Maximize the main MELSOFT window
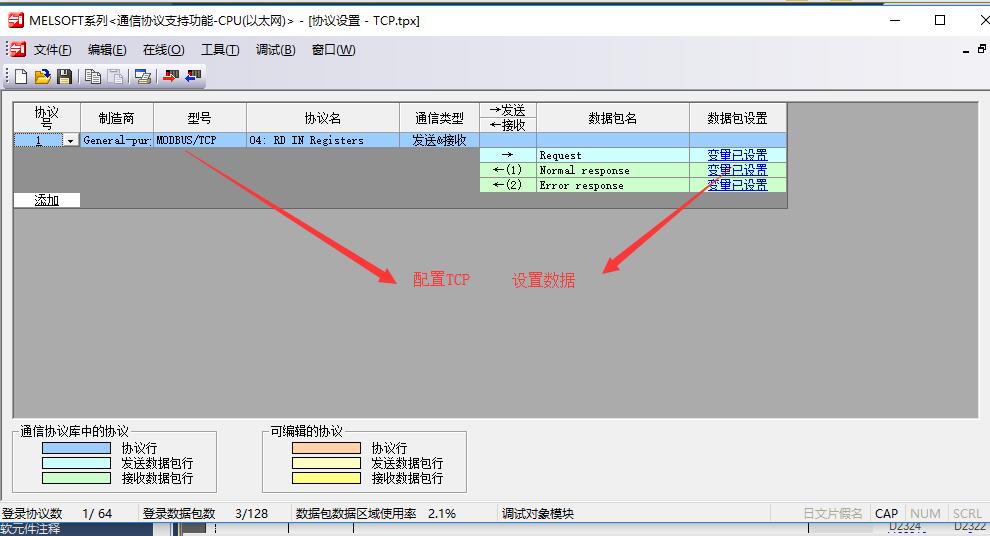990x536 pixels. coord(940,20)
